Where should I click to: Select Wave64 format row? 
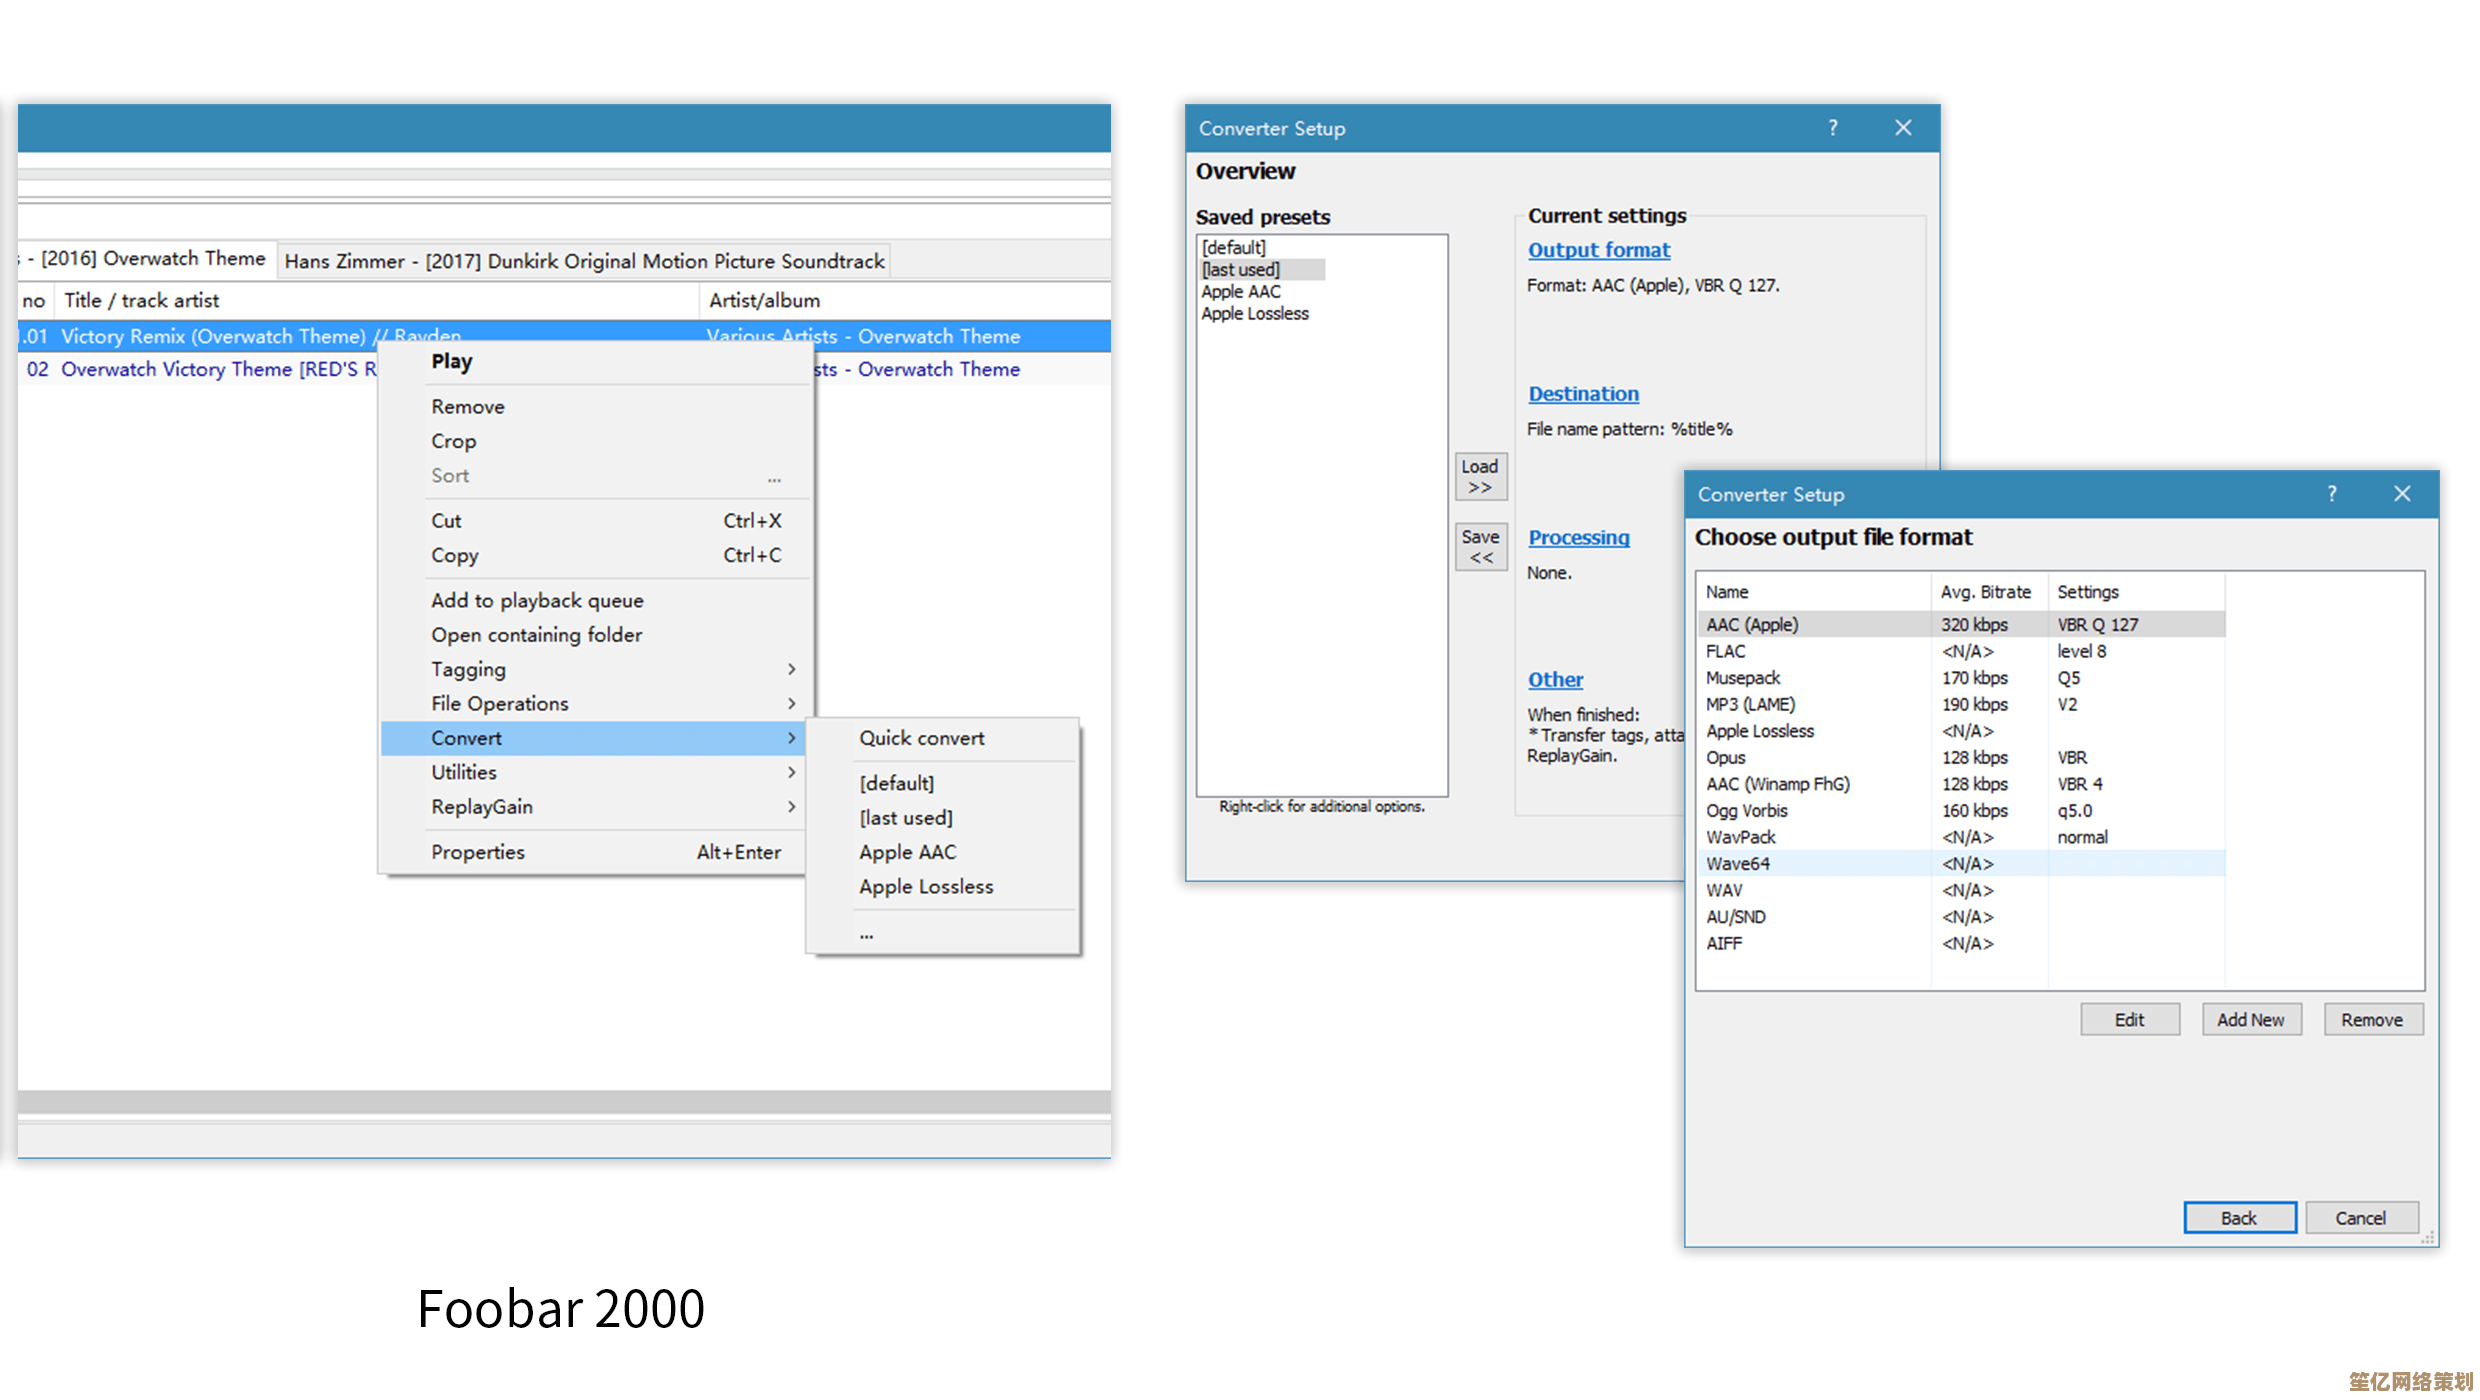coord(1961,864)
